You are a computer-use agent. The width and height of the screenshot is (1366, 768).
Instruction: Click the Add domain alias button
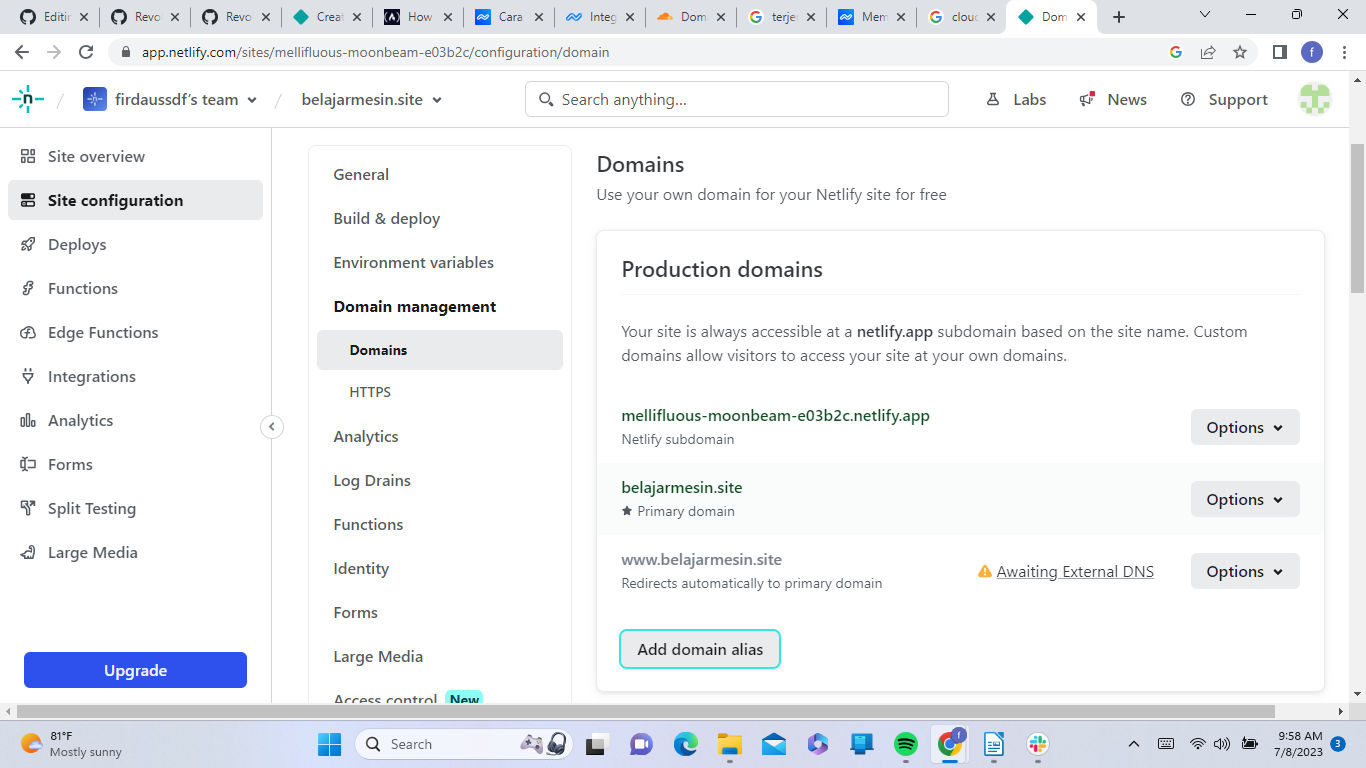699,649
